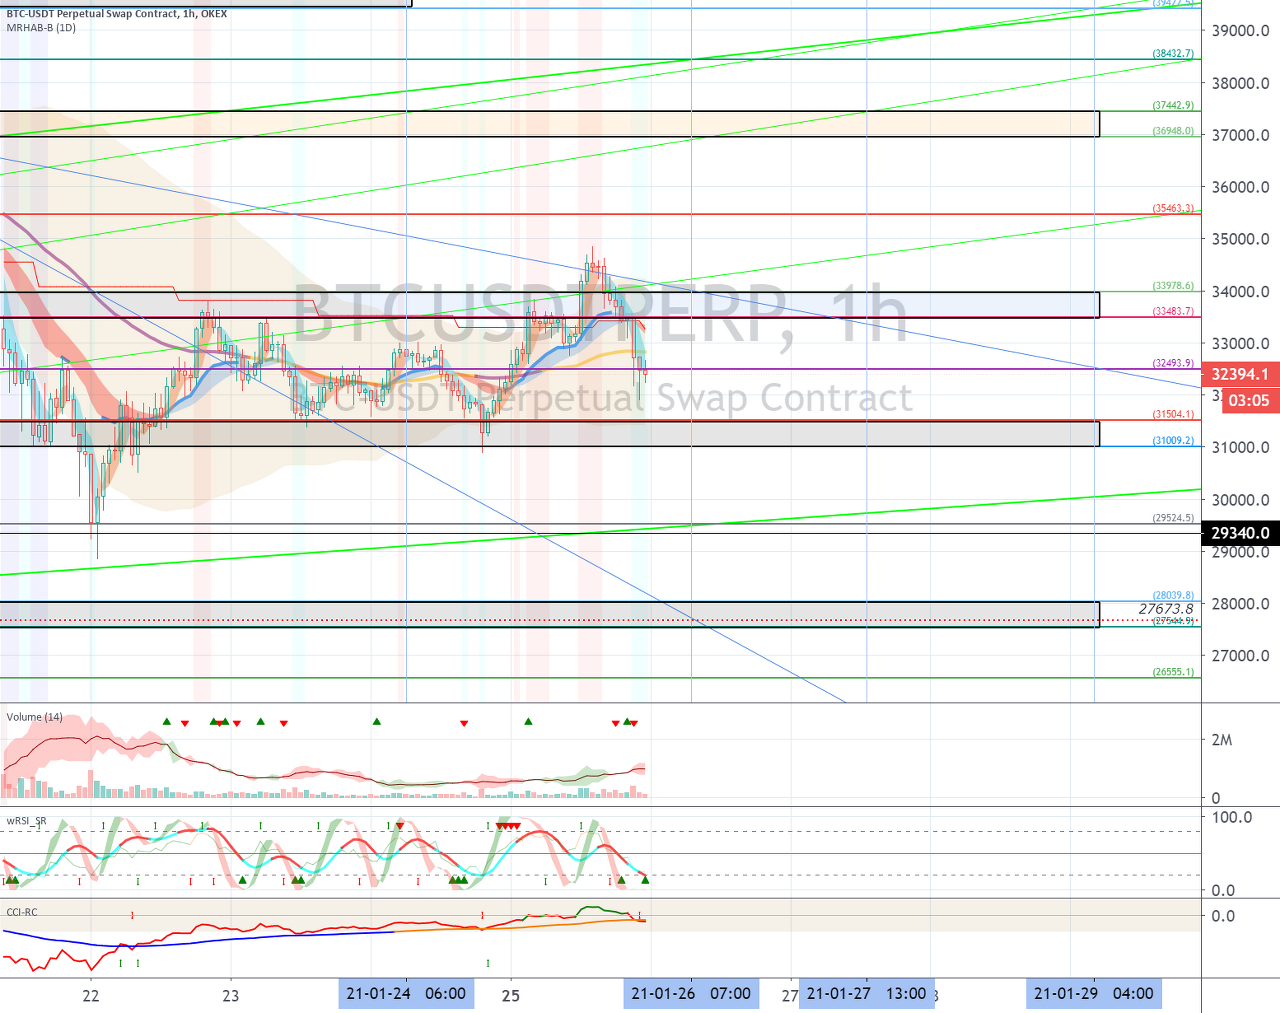Click 37000.0 on the price axis
The width and height of the screenshot is (1280, 1013).
[x=1240, y=135]
